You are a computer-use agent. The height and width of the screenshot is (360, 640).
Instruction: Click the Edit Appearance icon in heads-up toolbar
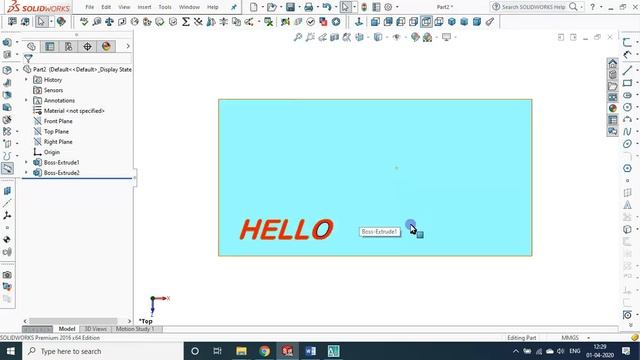[x=415, y=37]
